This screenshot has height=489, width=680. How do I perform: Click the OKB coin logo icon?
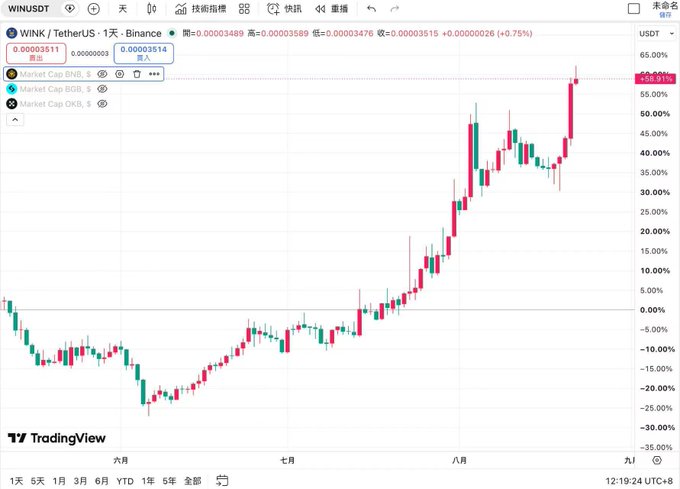12,104
